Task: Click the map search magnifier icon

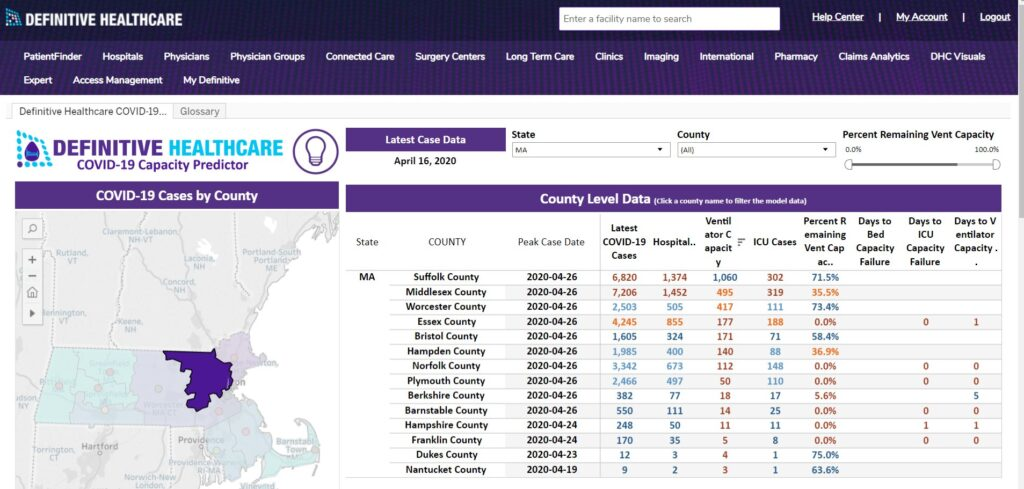Action: [32, 229]
